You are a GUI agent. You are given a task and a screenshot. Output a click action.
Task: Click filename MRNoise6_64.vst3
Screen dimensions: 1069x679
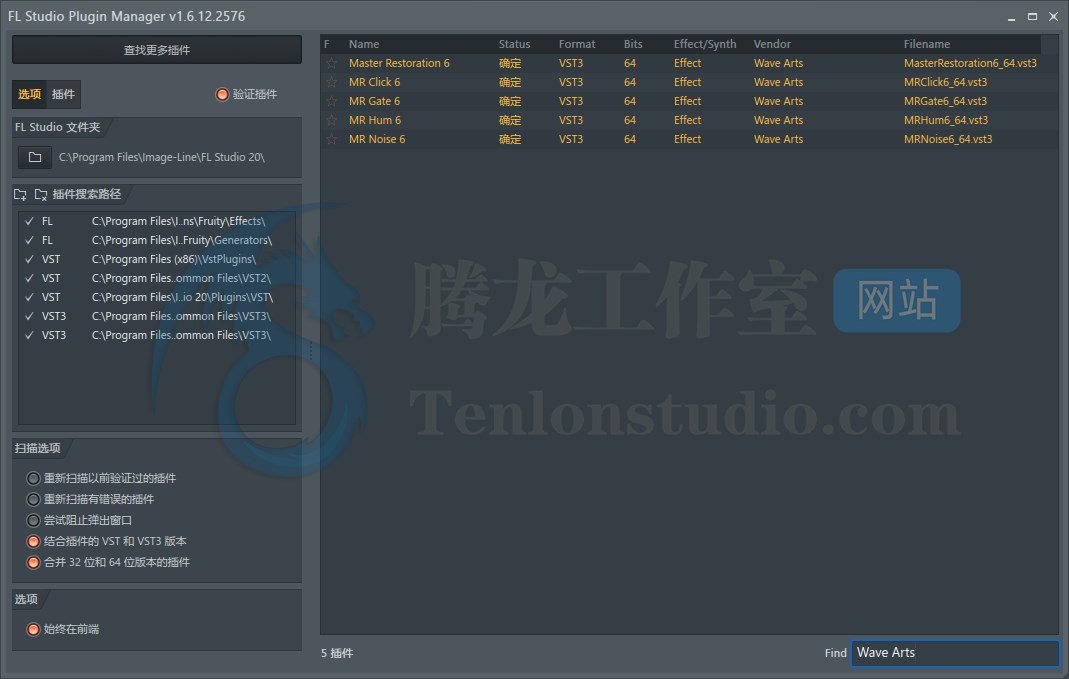pos(948,140)
